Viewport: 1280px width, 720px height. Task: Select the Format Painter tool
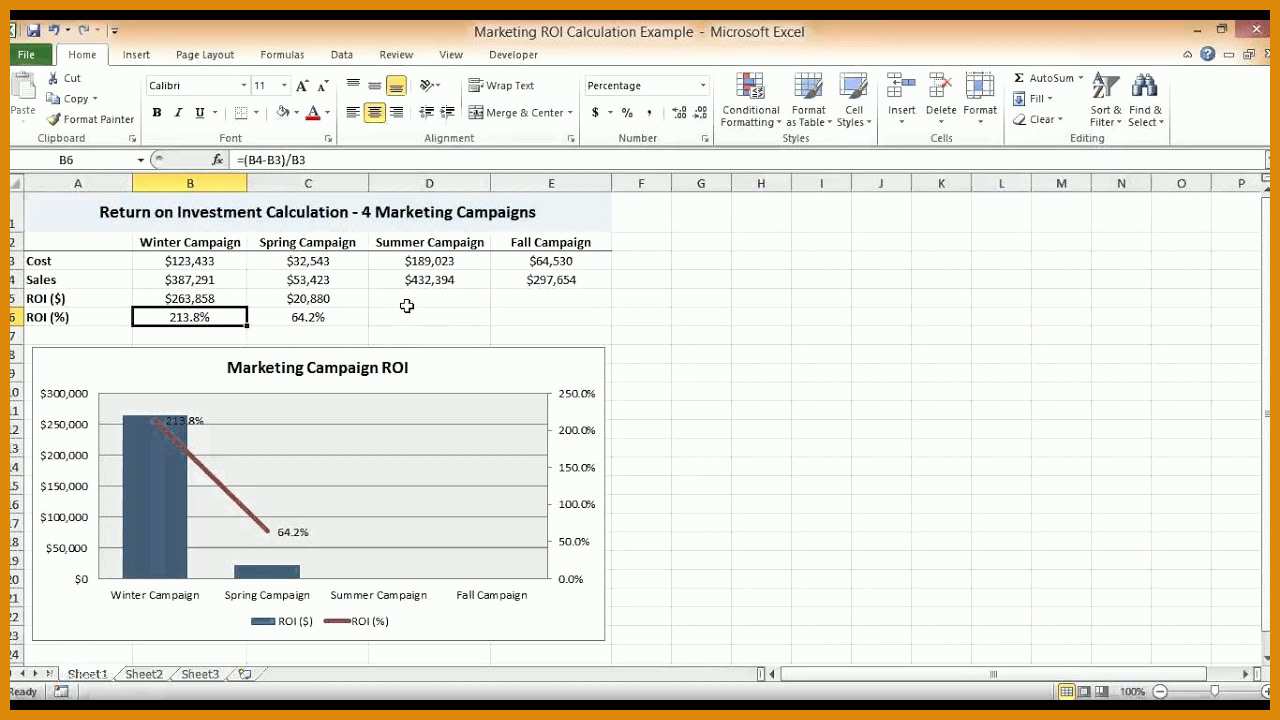[90, 119]
